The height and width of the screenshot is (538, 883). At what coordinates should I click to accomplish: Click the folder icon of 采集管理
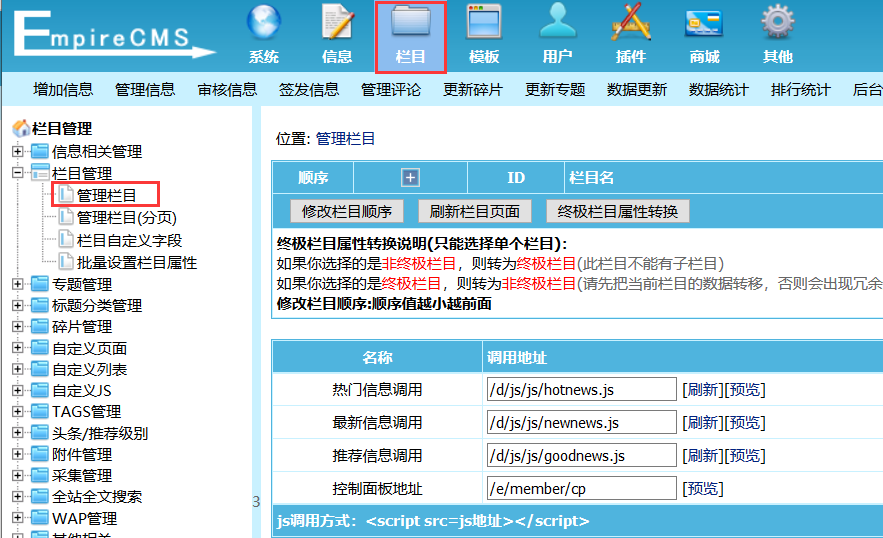39,475
